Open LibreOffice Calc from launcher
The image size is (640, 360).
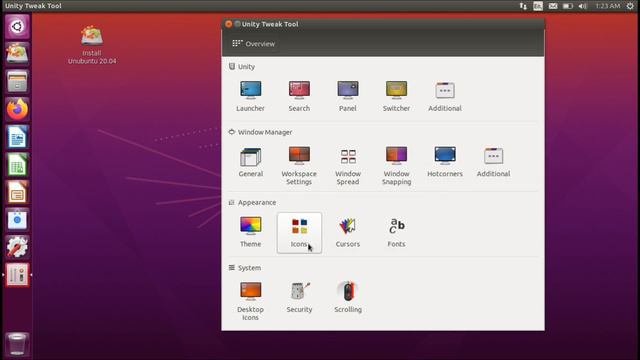click(17, 164)
